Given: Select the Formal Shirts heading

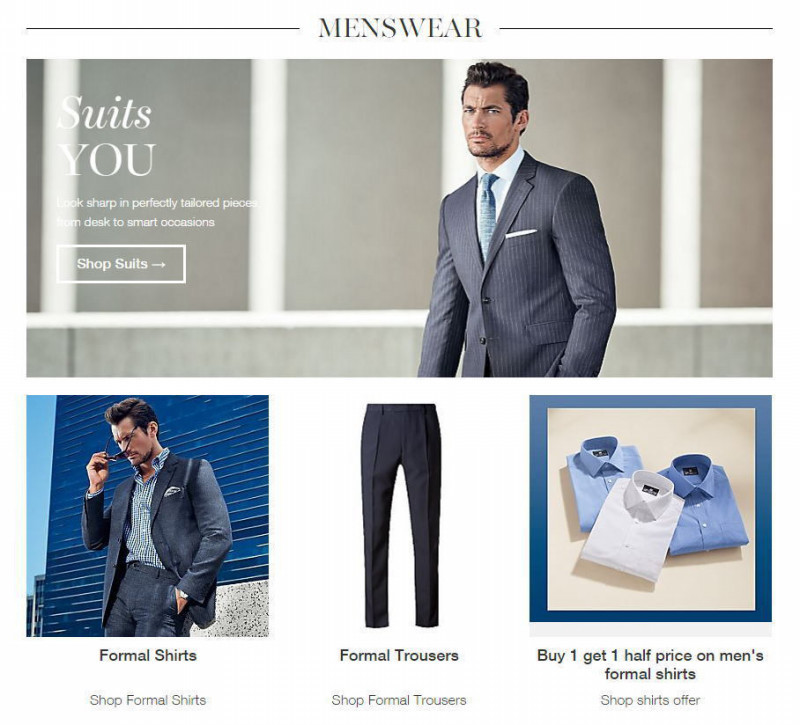Looking at the screenshot, I should [x=148, y=655].
